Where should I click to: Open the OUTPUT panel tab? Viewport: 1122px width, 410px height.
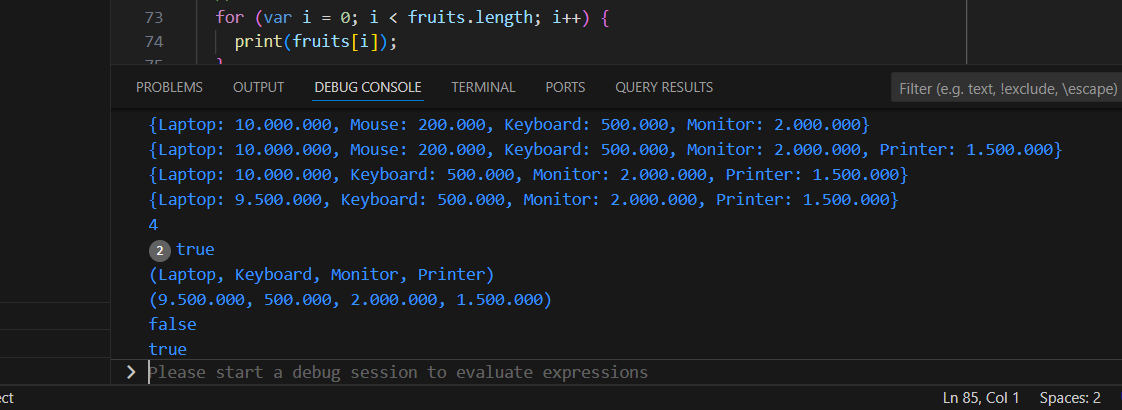[258, 87]
